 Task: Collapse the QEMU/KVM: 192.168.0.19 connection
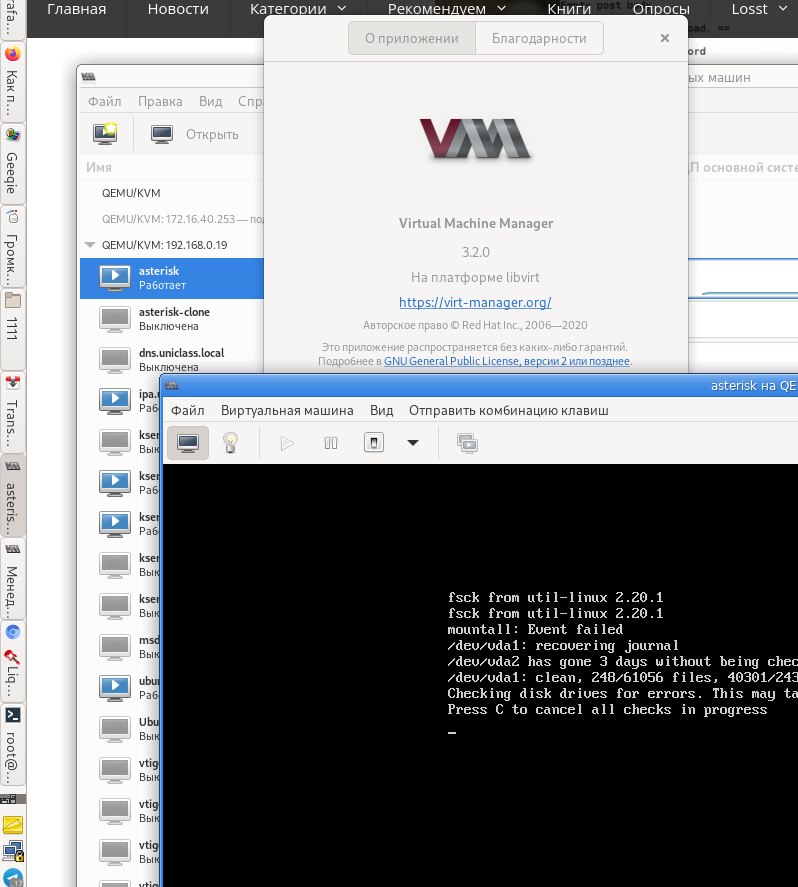point(89,245)
